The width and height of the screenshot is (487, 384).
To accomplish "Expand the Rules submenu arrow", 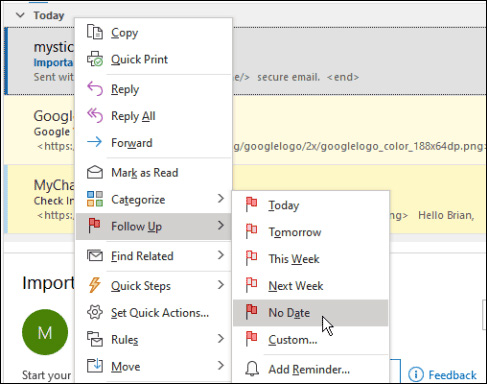I will pyautogui.click(x=221, y=339).
